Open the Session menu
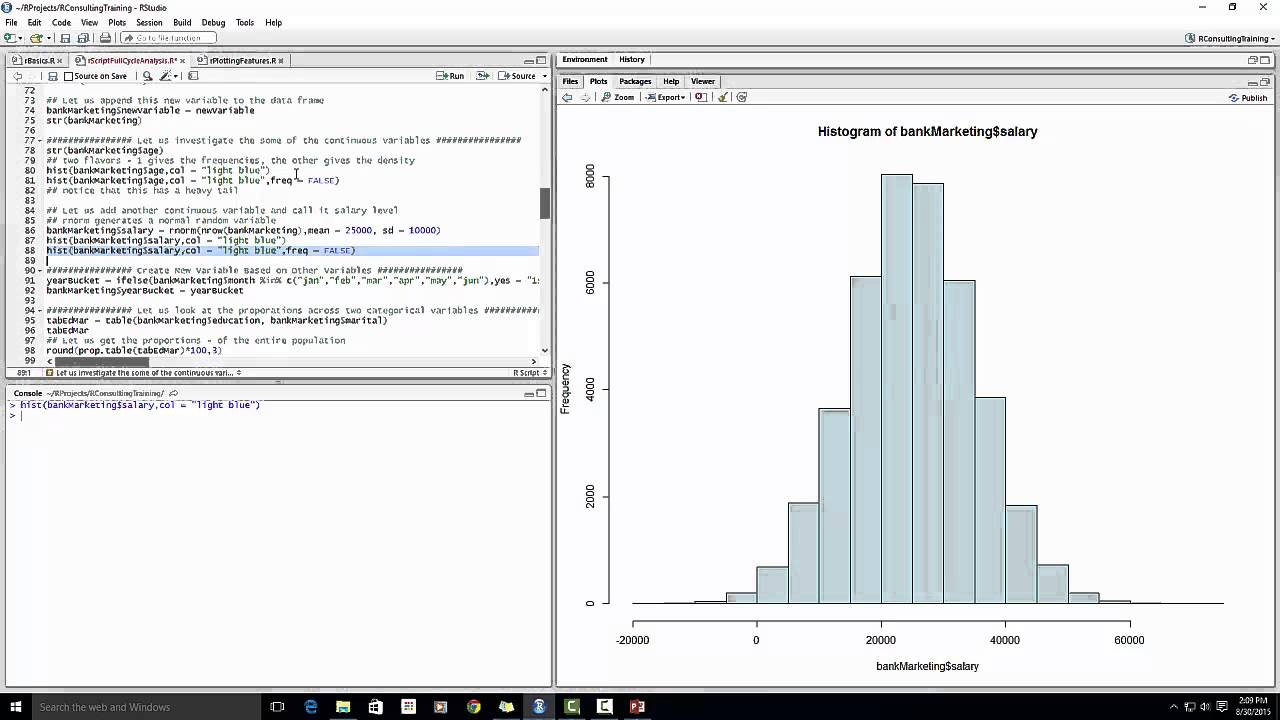The image size is (1280, 720). click(x=149, y=22)
